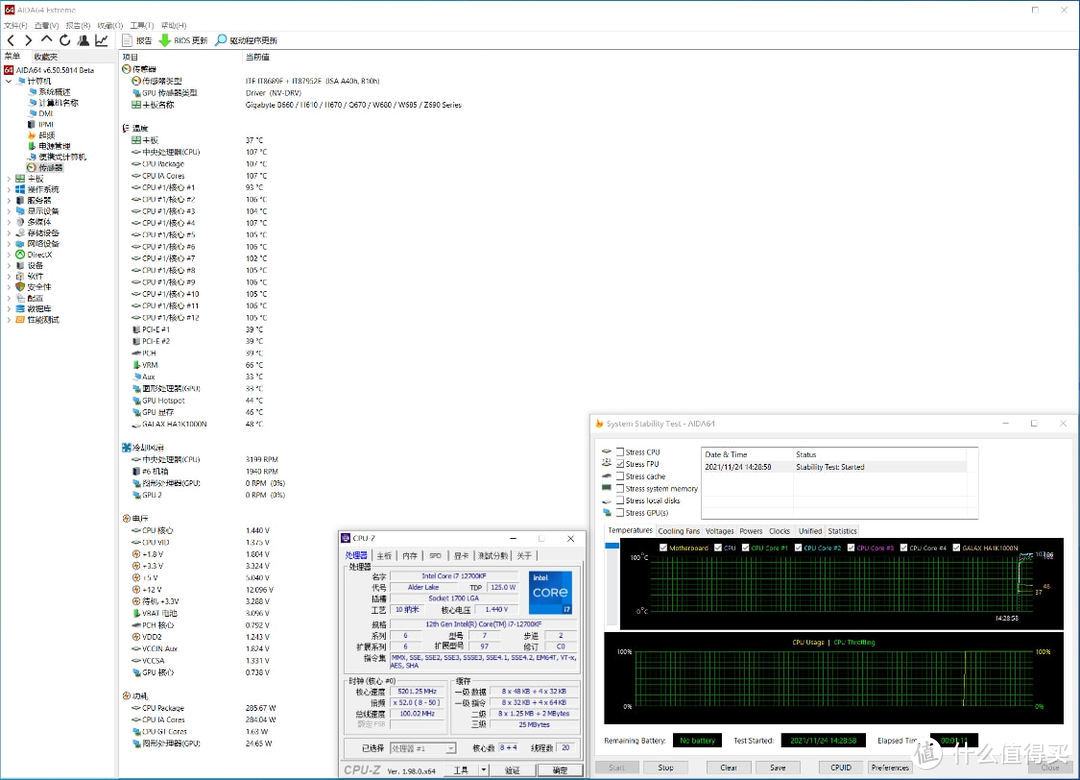Screen dimensions: 1080x780
Task: Open the 处理器 #1 selection dropdown in CPU-Z
Action: pyautogui.click(x=450, y=749)
